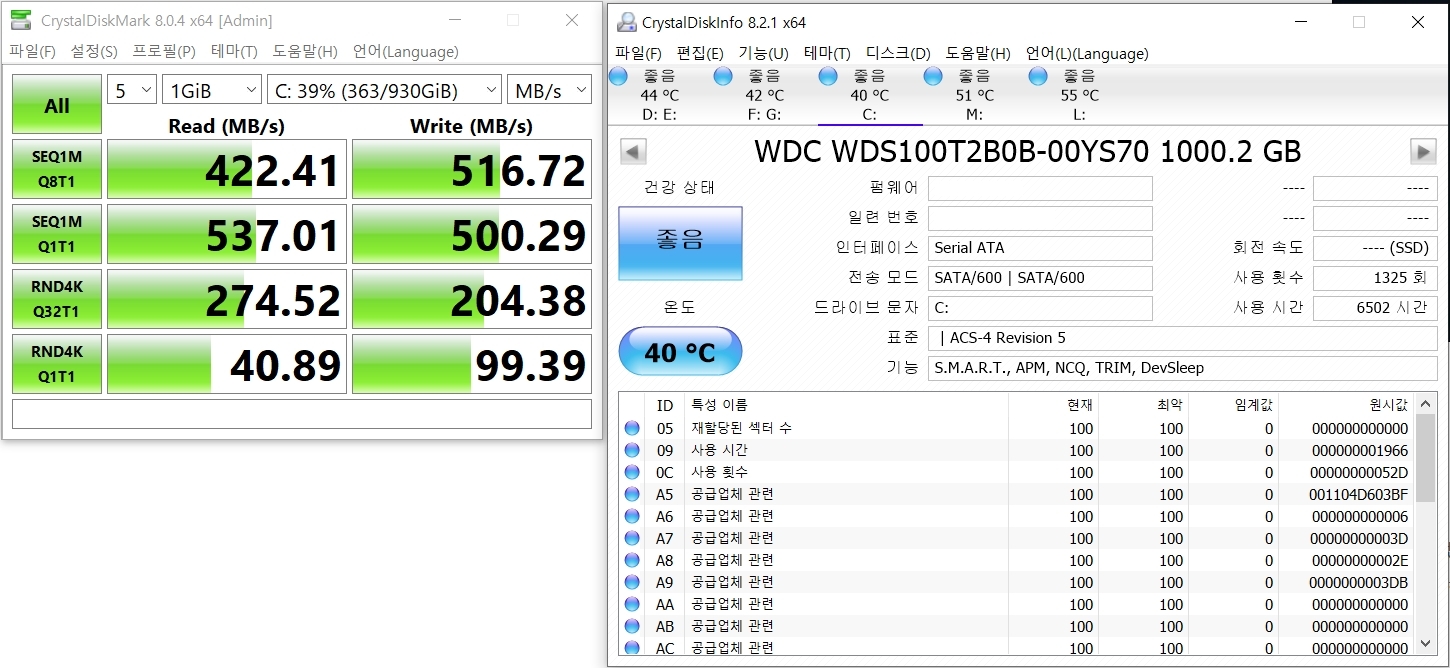Open CrystalDiskMark 파일(F) menu
The image size is (1450, 668).
point(32,52)
